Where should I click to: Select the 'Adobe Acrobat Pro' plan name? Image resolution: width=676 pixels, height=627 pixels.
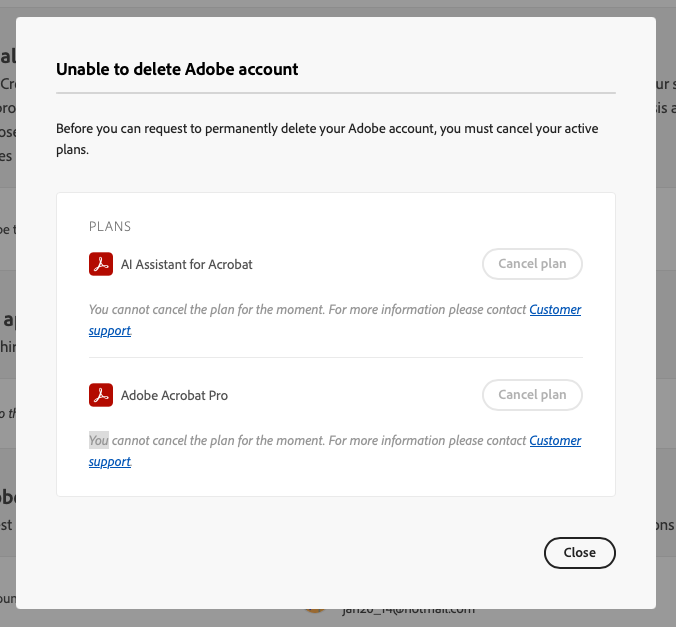pos(174,395)
